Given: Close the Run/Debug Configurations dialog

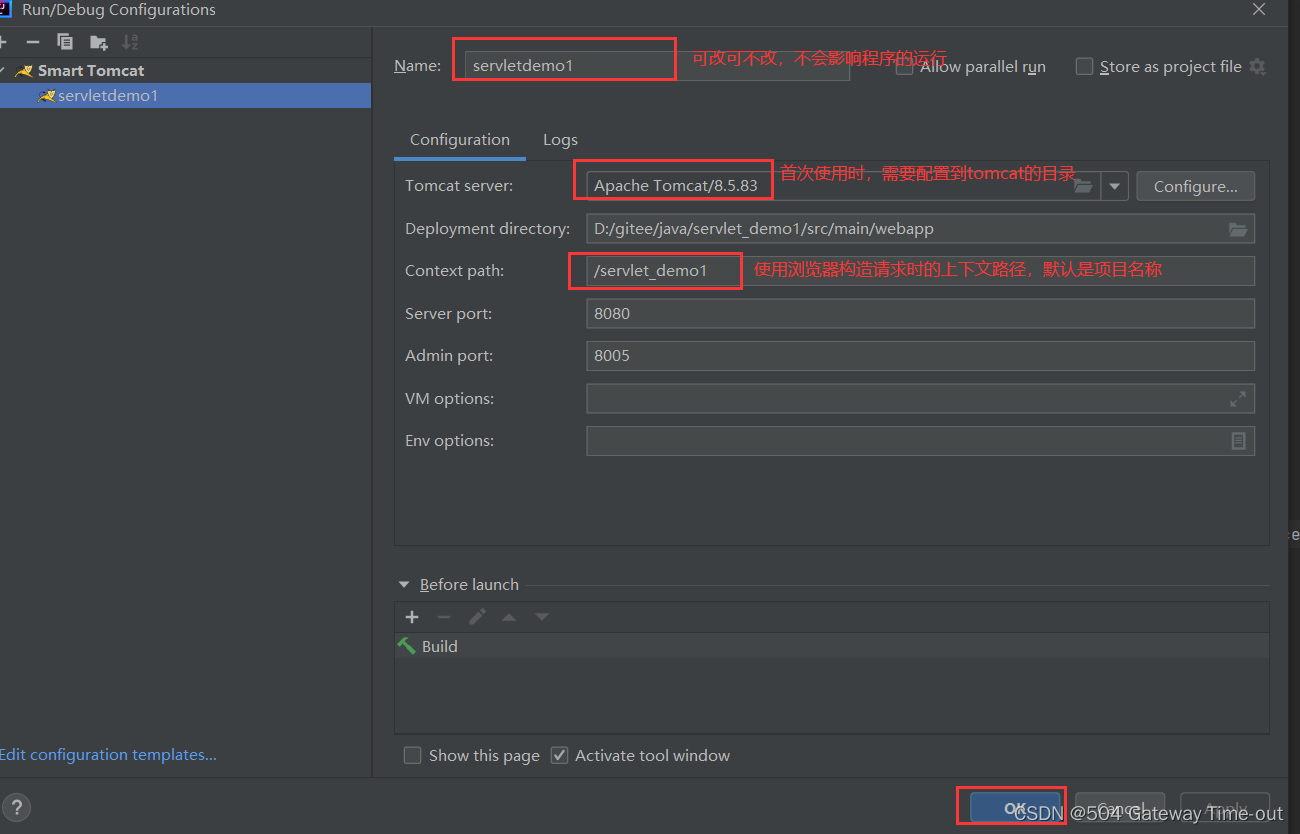Looking at the screenshot, I should pos(1259,9).
